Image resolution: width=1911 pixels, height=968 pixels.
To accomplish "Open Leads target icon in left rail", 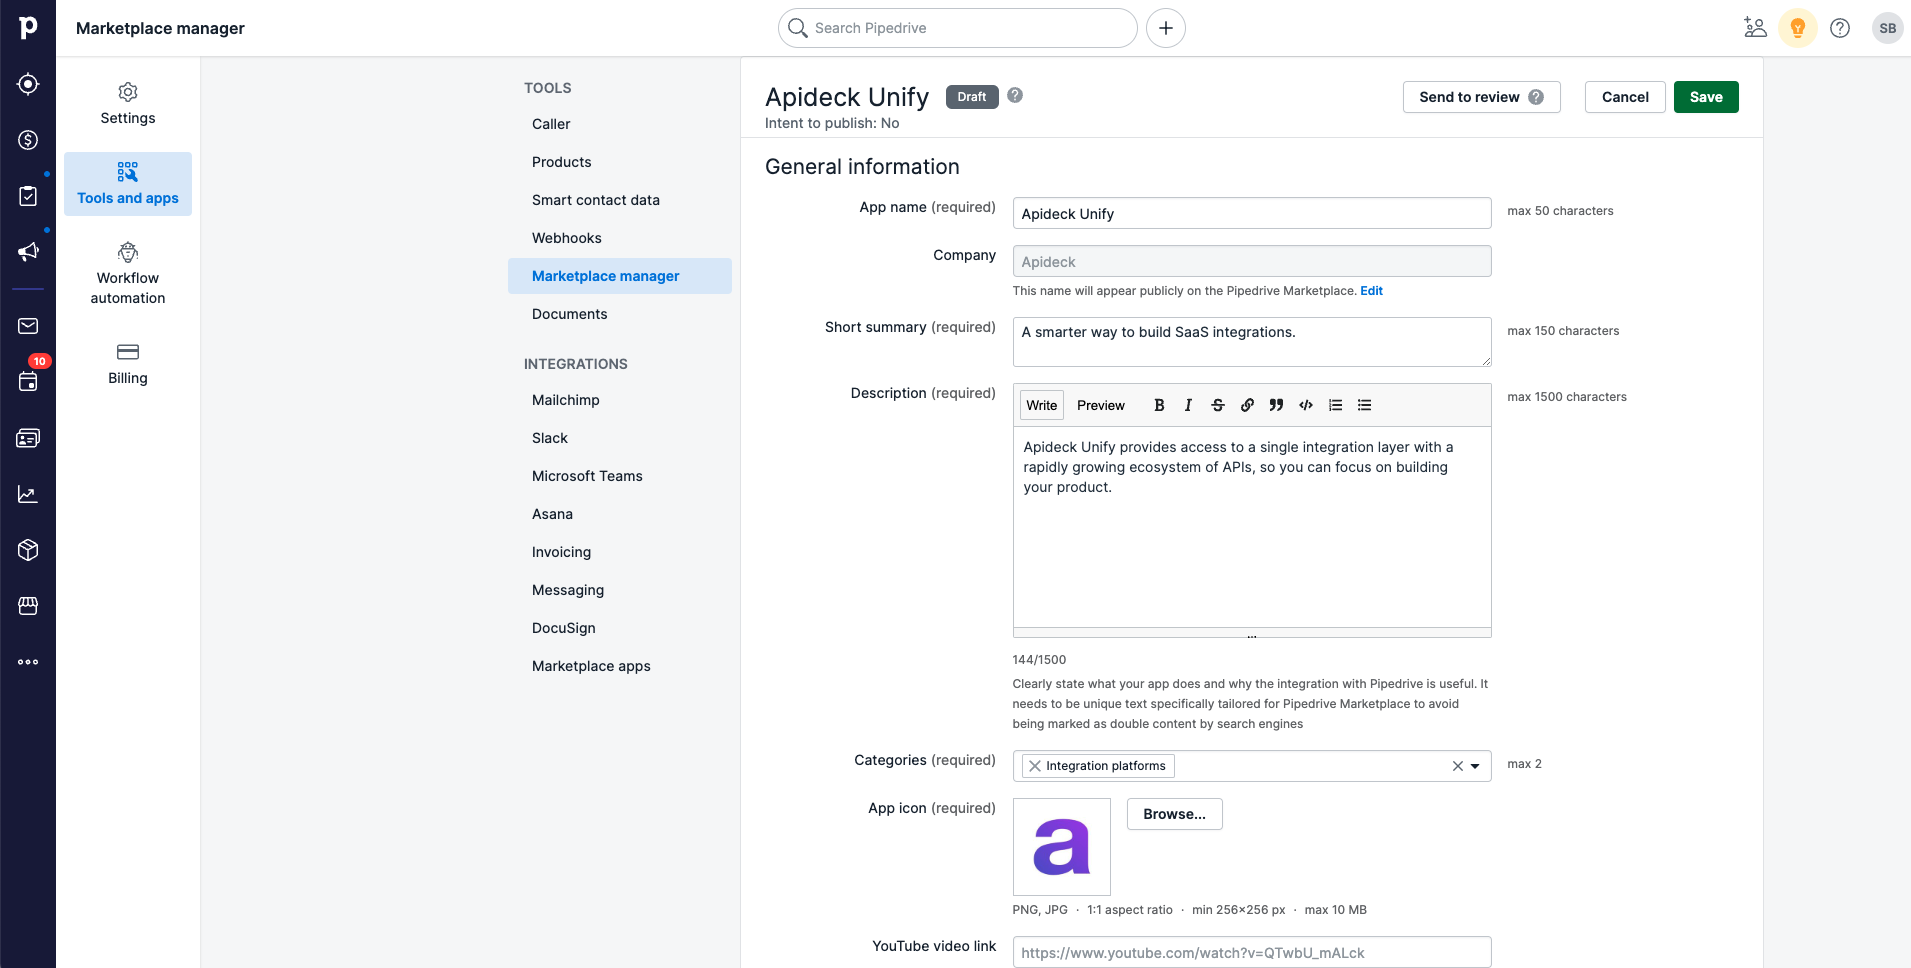I will coord(28,84).
